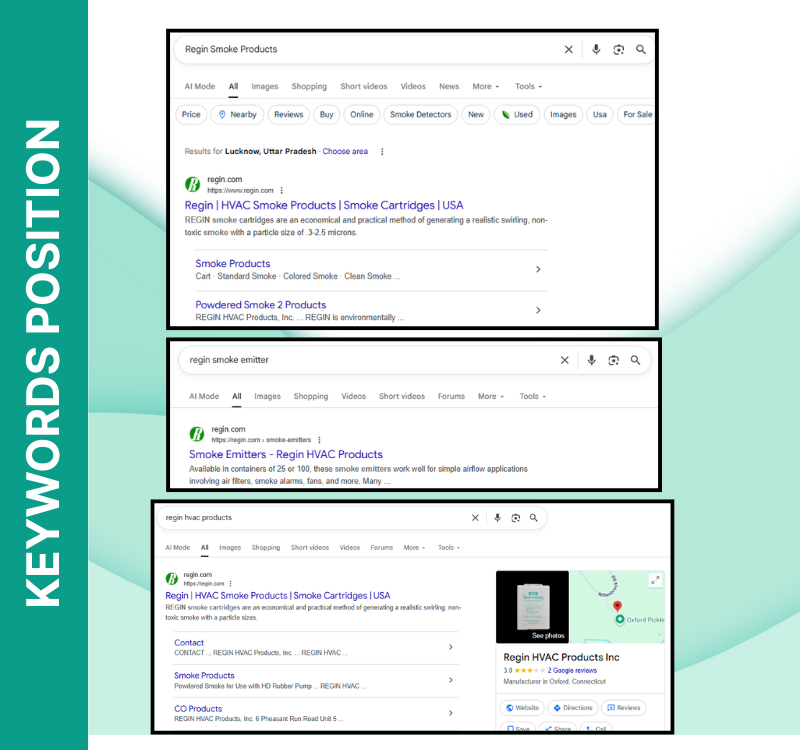Image resolution: width=800 pixels, height=750 pixels.
Task: Click the Directions button in knowledge panel
Action: click(x=572, y=708)
